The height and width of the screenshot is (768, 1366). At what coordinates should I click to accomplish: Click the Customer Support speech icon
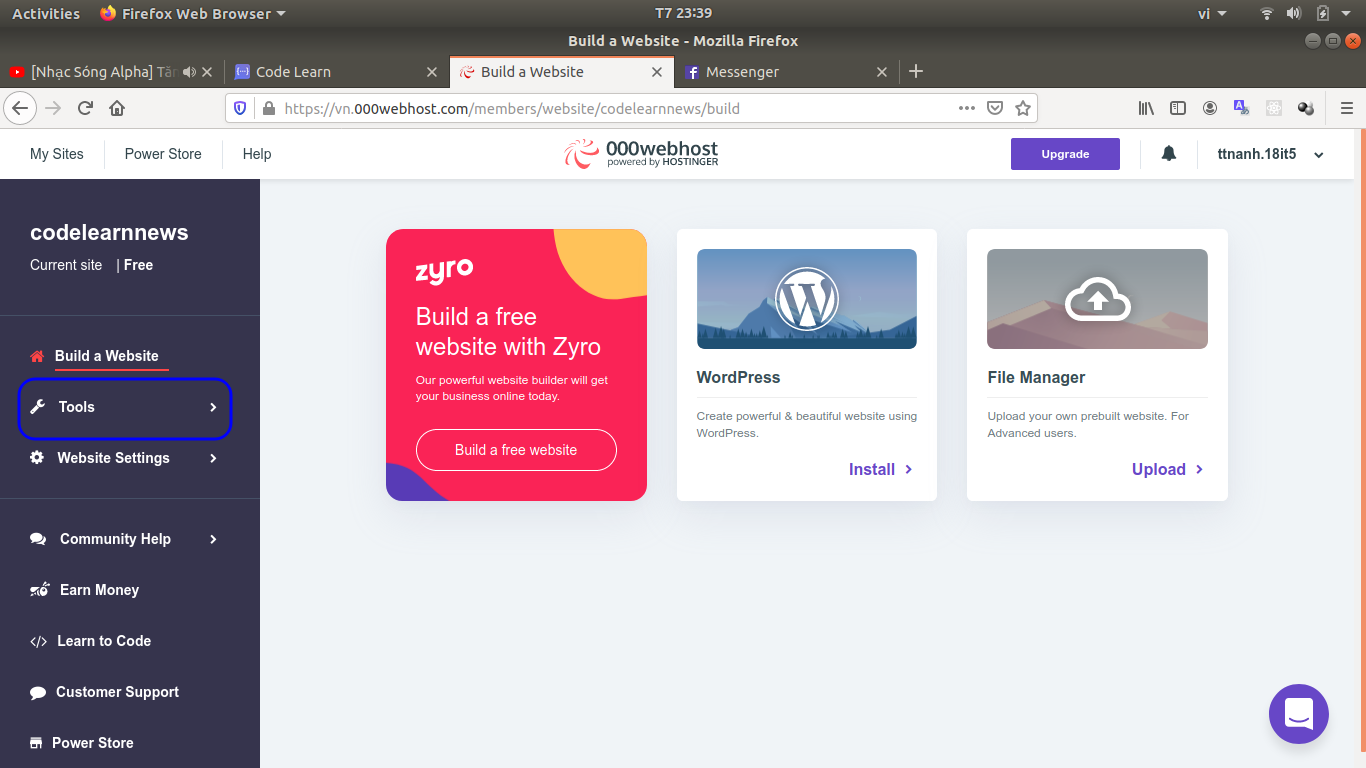click(38, 692)
